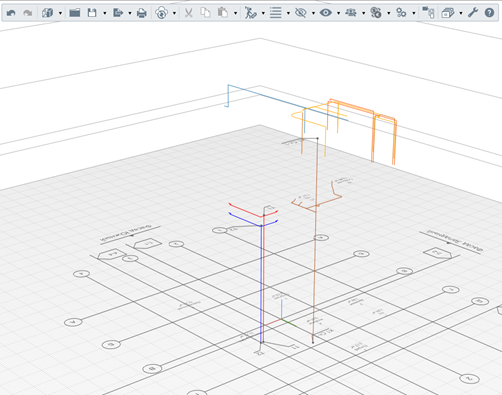Click the Open folder icon

pyautogui.click(x=75, y=13)
